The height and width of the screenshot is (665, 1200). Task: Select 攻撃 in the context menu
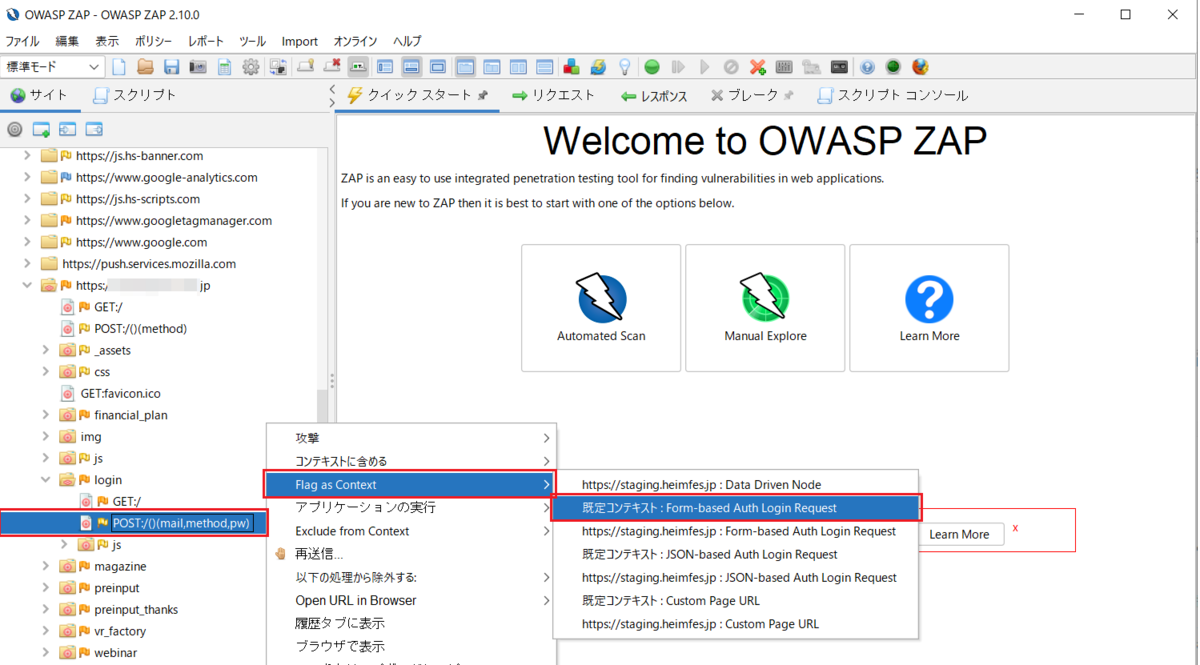[411, 438]
